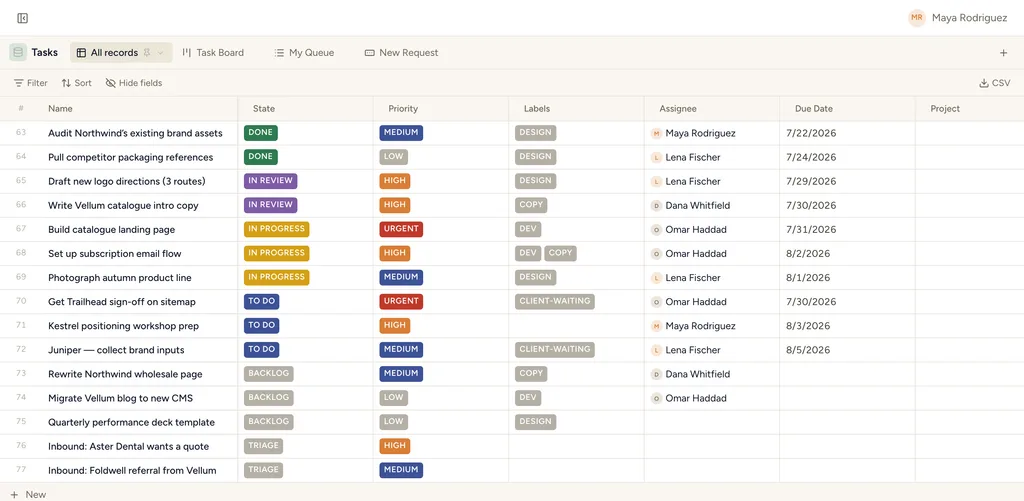Open 'Inbound: Aster Dental wants a quote'
Screen dimensions: 1024x501
coord(129,447)
